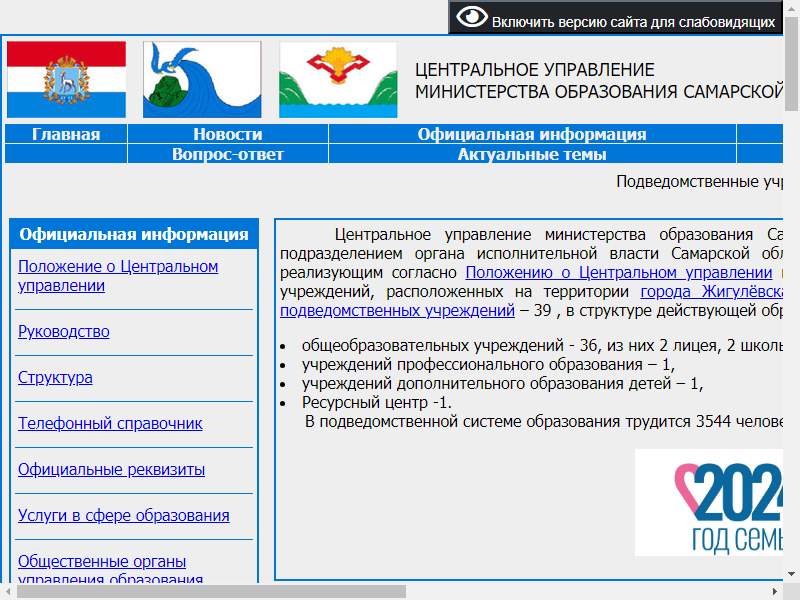Click the Официальная информация sidebar header

tap(134, 234)
